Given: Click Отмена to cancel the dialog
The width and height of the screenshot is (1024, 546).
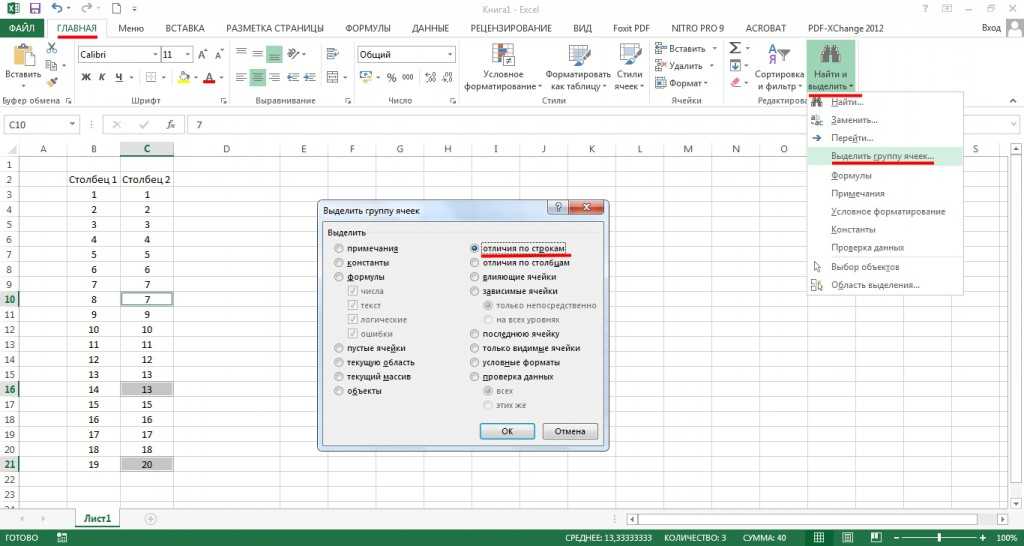Looking at the screenshot, I should pyautogui.click(x=570, y=431).
